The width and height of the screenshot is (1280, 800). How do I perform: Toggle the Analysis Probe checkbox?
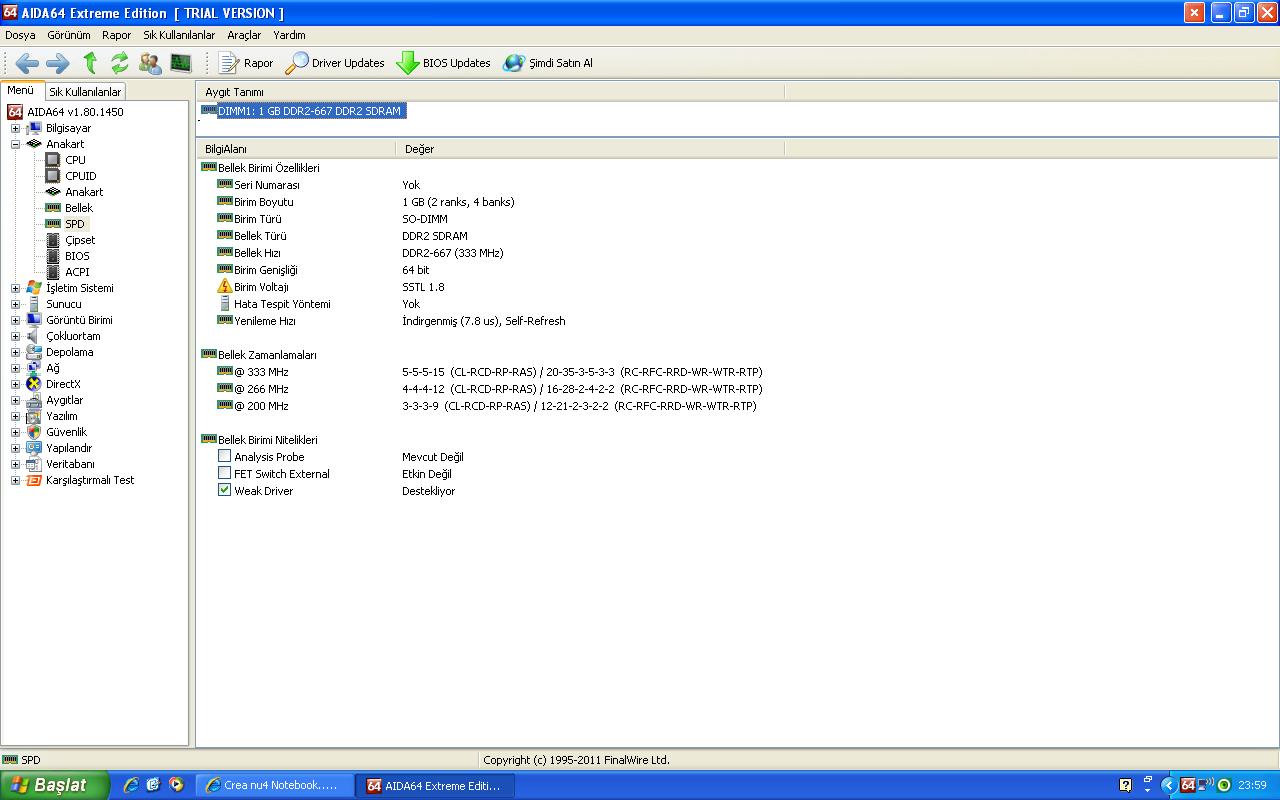coord(224,456)
